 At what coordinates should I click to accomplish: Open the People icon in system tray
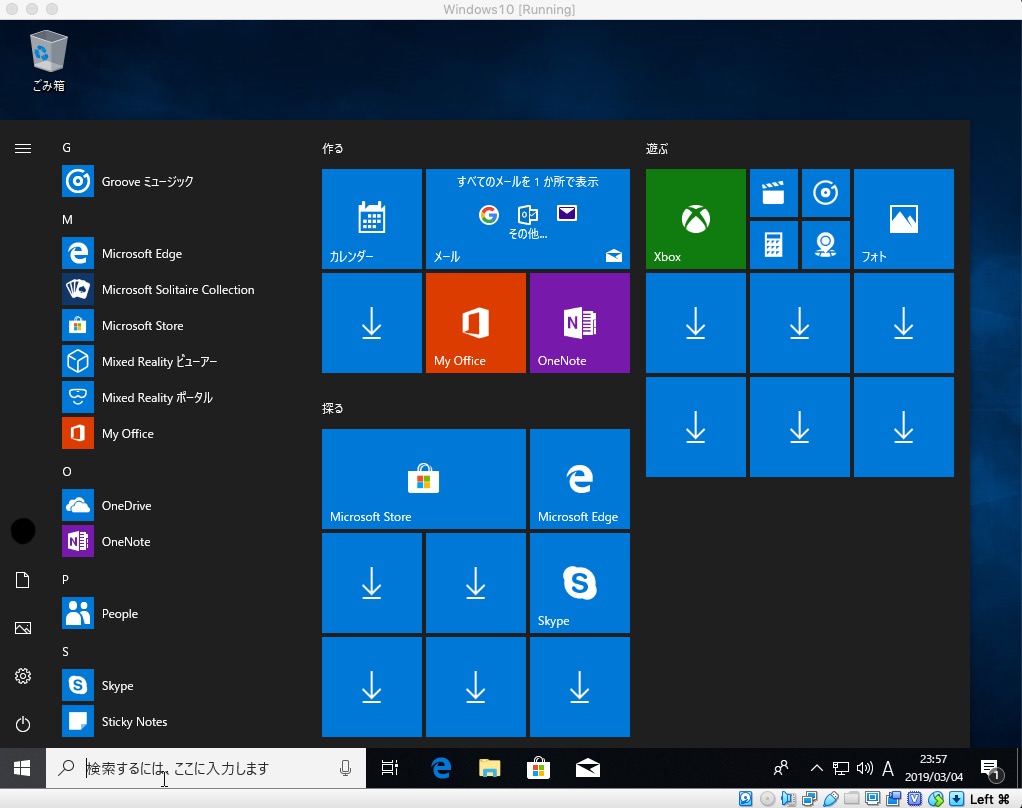(x=781, y=768)
